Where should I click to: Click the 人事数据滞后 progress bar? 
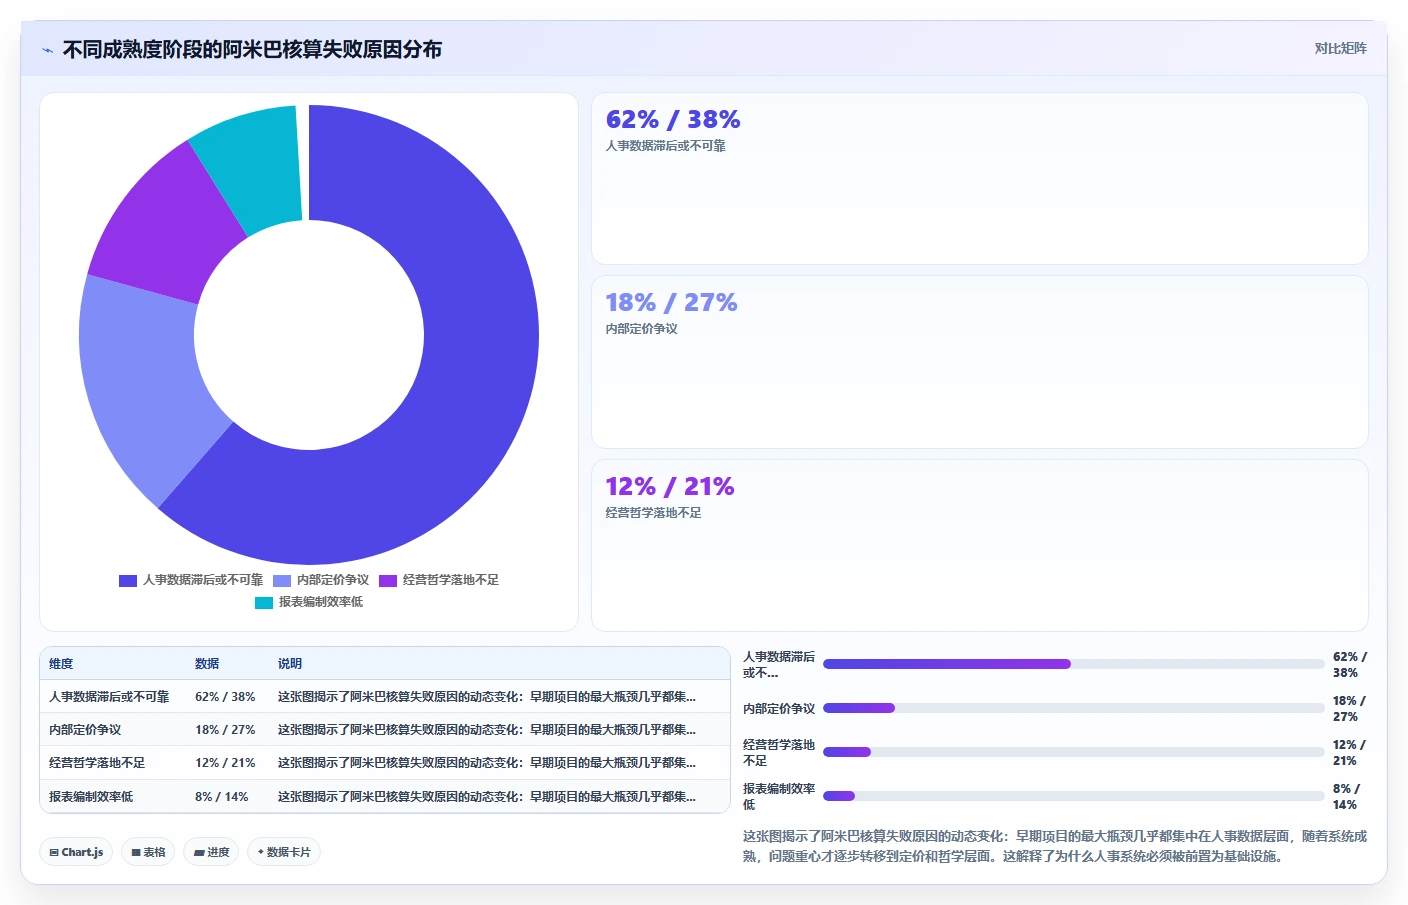point(1073,664)
